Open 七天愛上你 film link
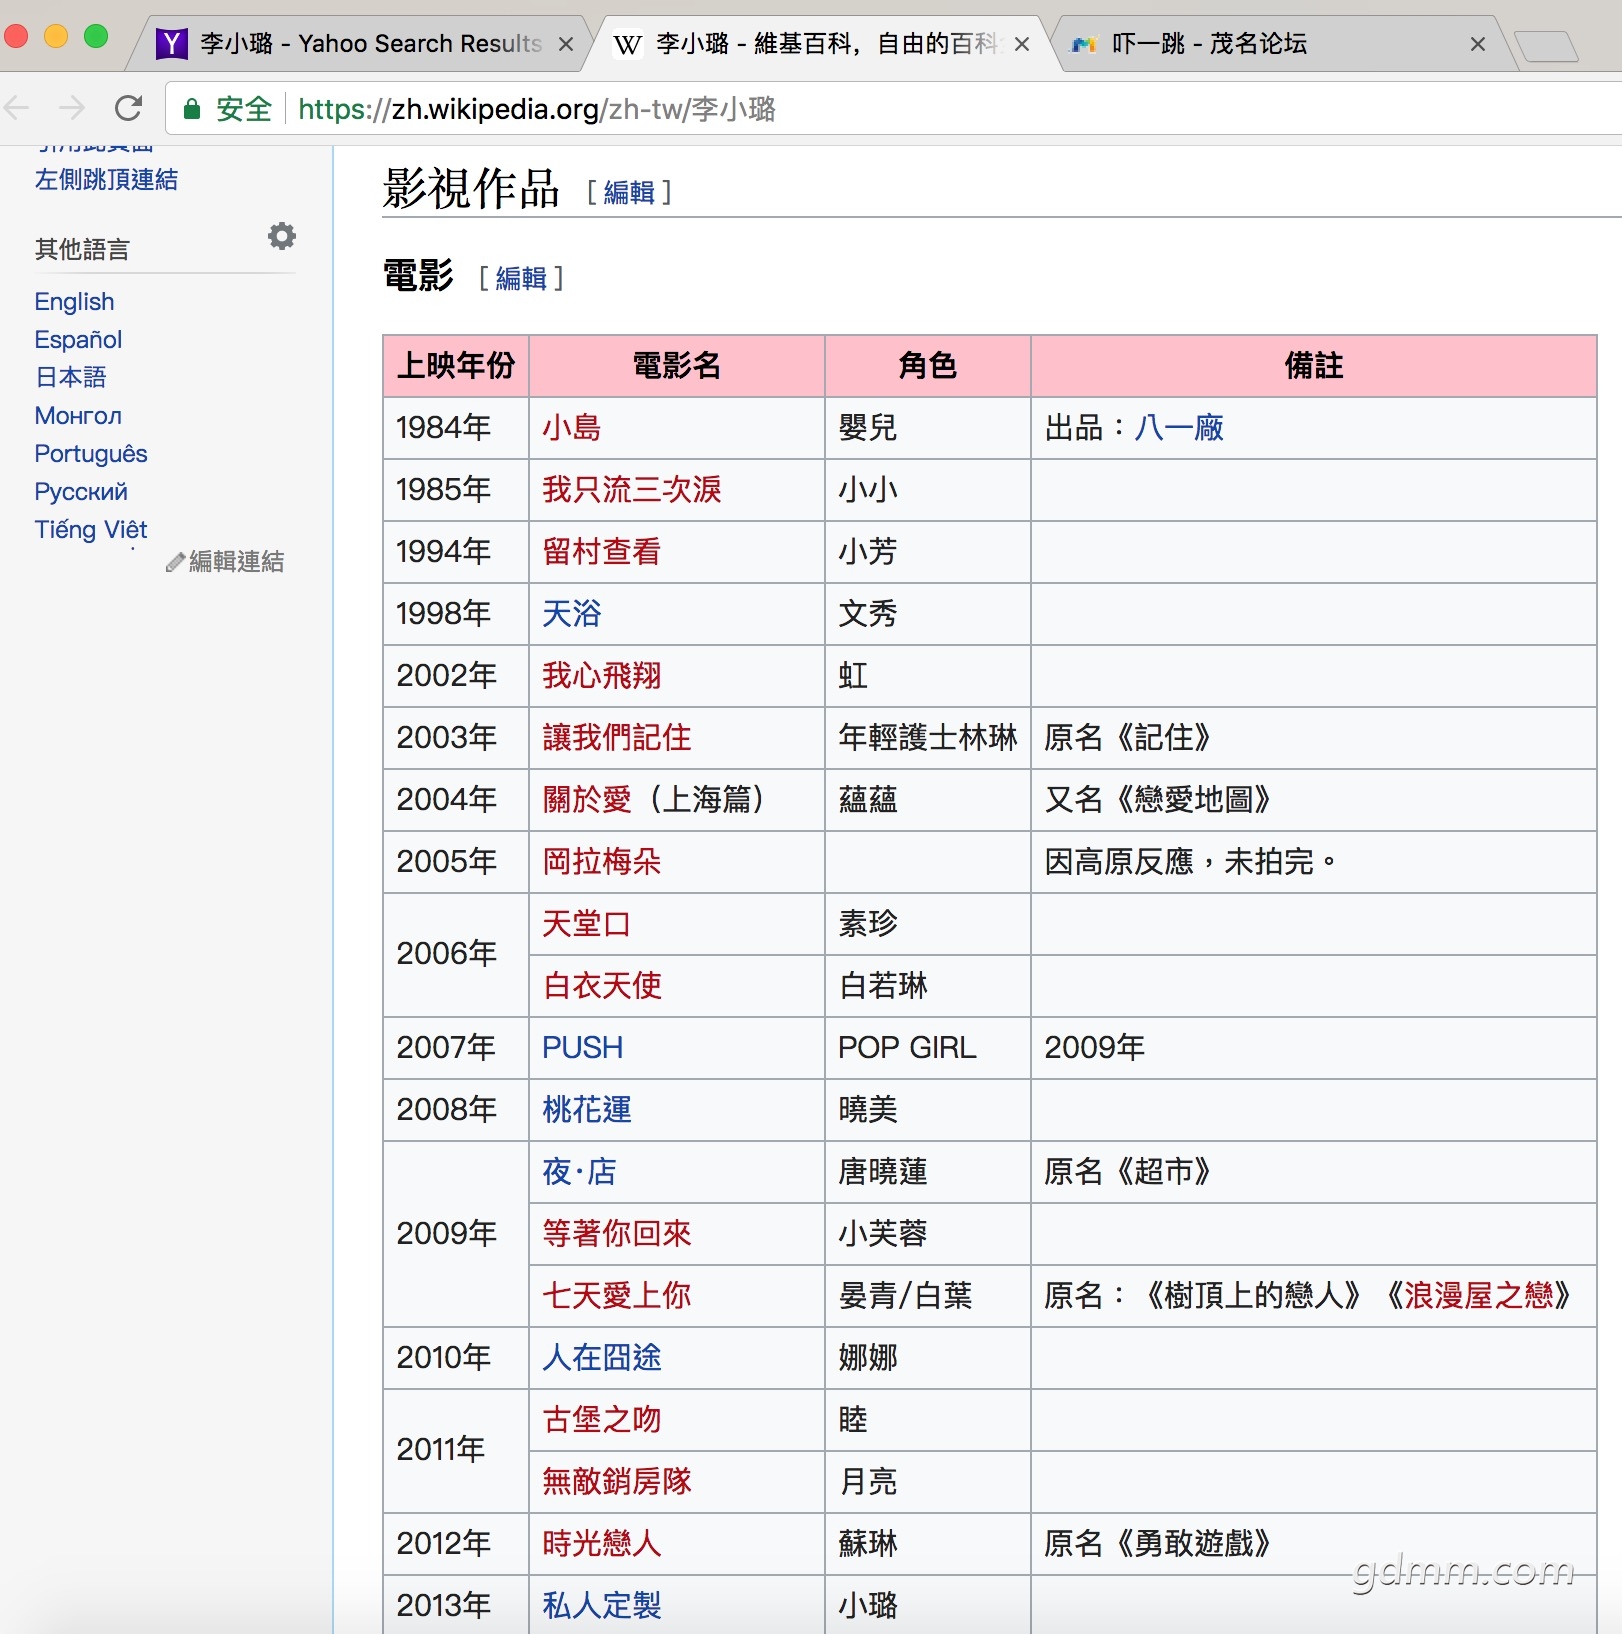The image size is (1622, 1634). [617, 1296]
